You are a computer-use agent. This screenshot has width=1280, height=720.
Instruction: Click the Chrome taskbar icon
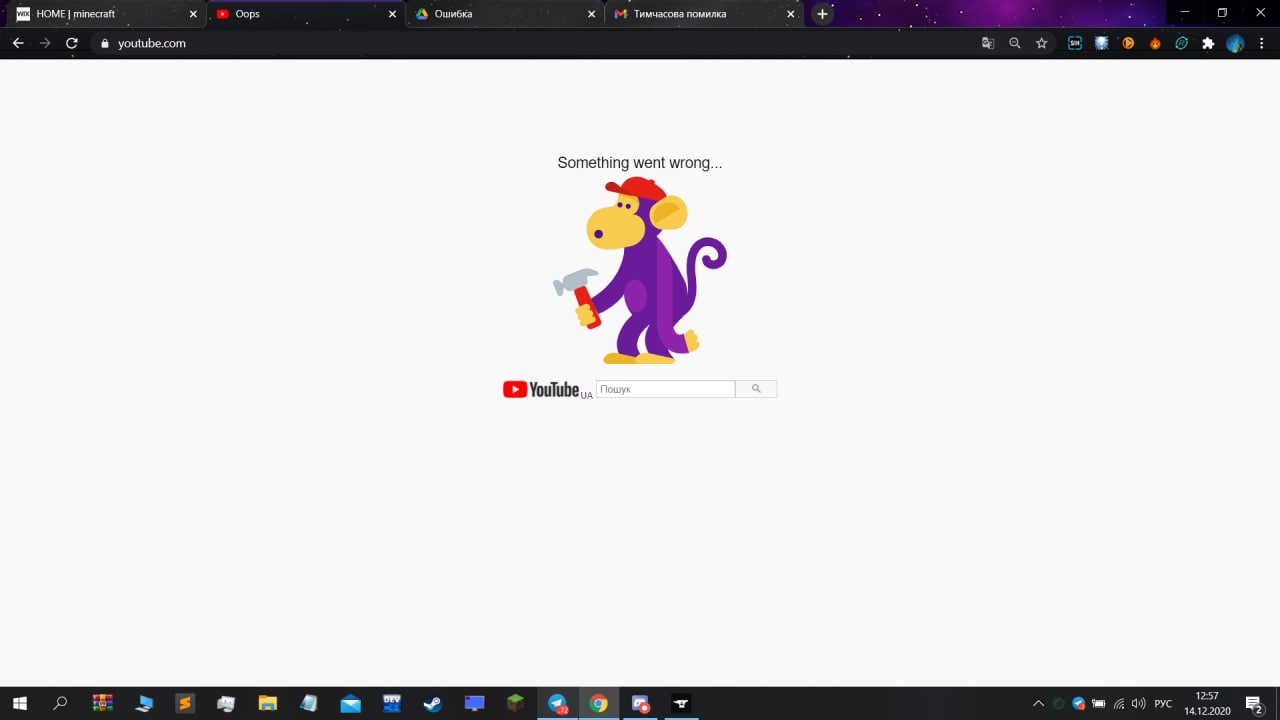[x=598, y=704]
